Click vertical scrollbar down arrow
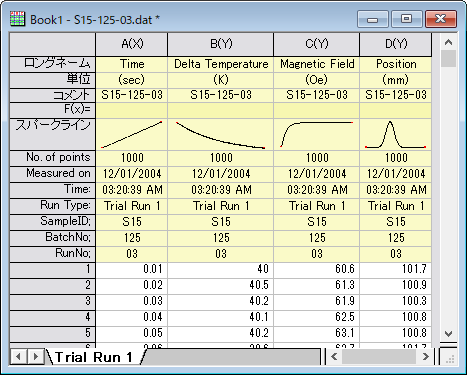467x375 pixels. pos(448,333)
